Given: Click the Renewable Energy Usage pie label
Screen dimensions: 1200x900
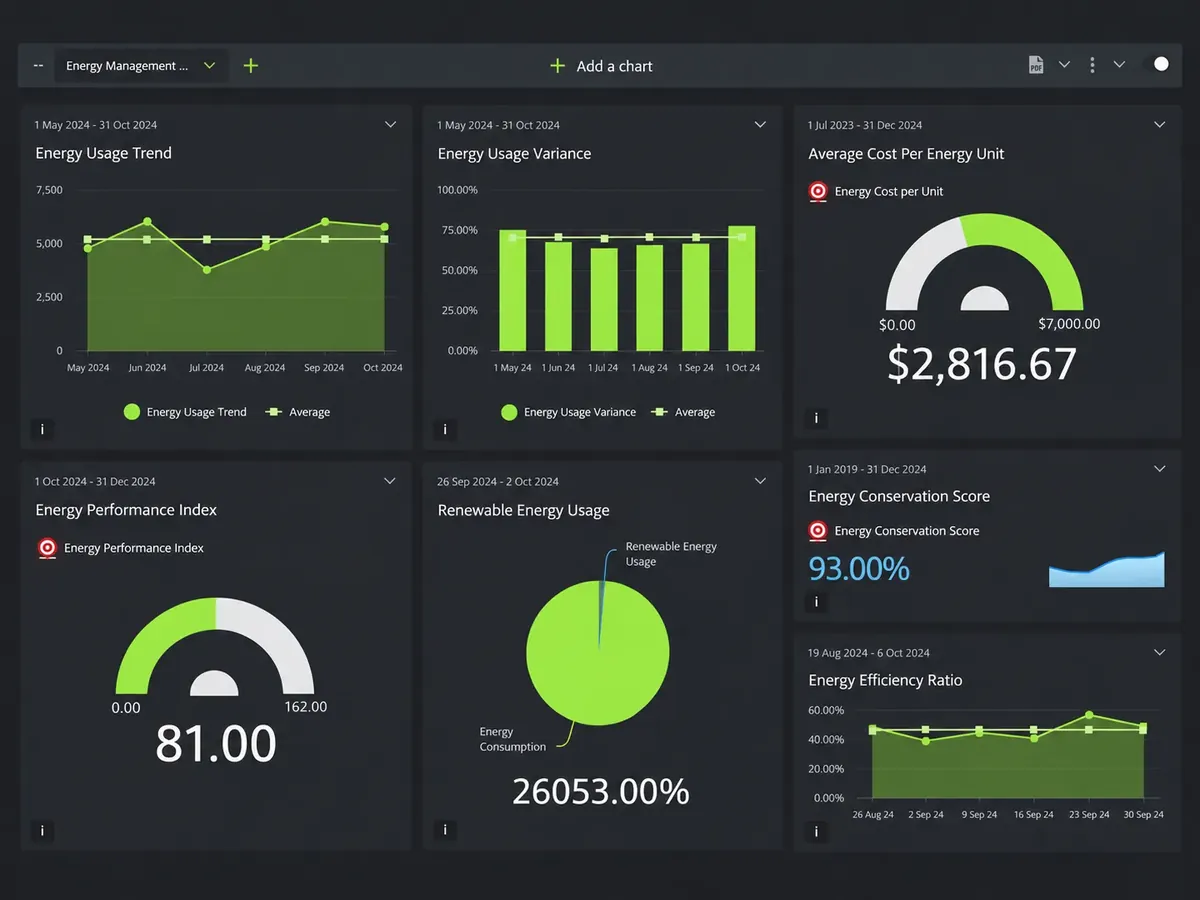Looking at the screenshot, I should click(x=671, y=554).
